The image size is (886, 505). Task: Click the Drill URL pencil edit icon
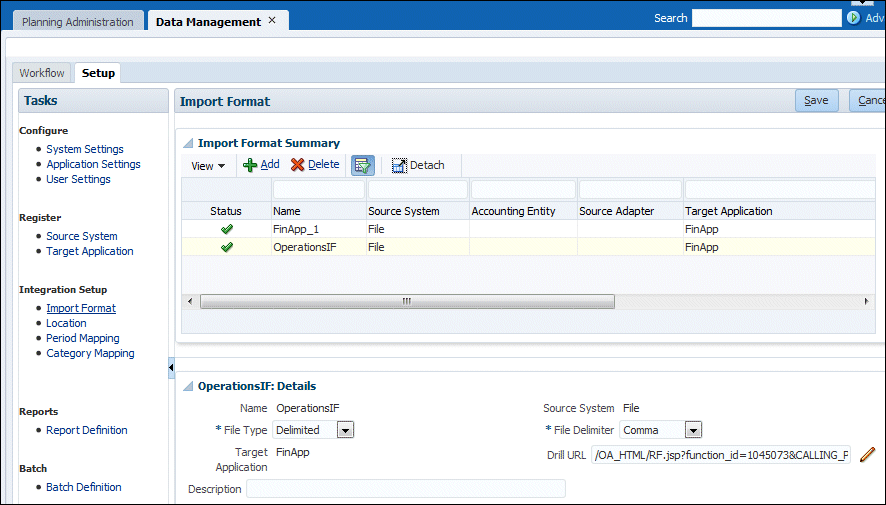(x=867, y=455)
